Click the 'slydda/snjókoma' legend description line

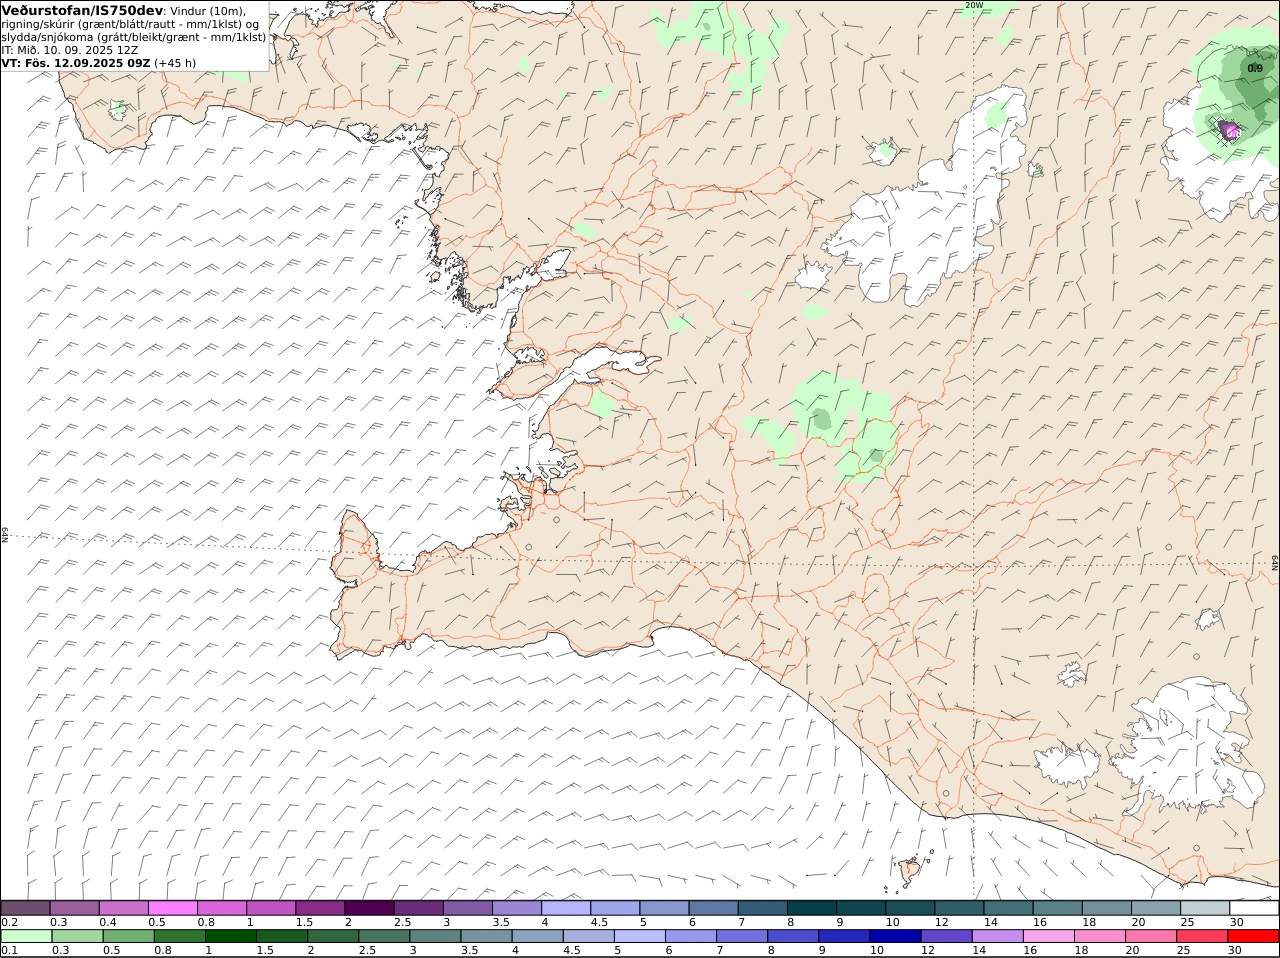[x=134, y=37]
